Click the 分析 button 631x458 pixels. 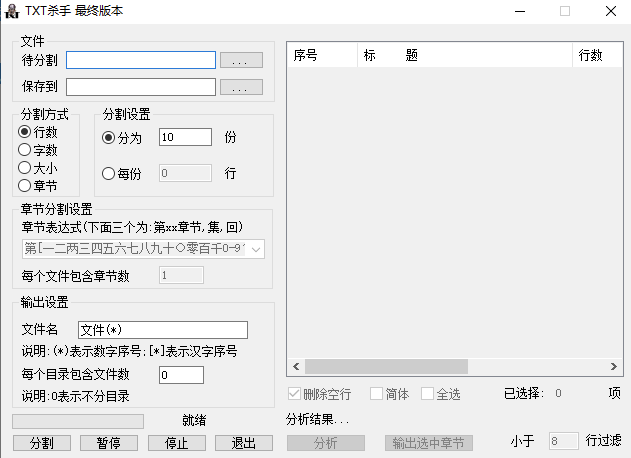click(x=326, y=443)
